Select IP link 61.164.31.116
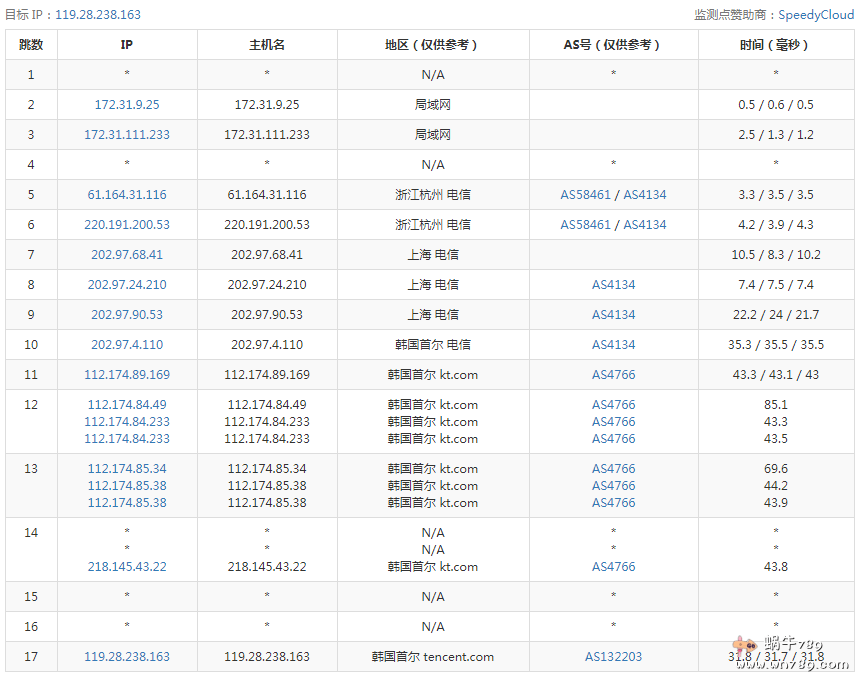Image resolution: width=865 pixels, height=678 pixels. [x=127, y=195]
